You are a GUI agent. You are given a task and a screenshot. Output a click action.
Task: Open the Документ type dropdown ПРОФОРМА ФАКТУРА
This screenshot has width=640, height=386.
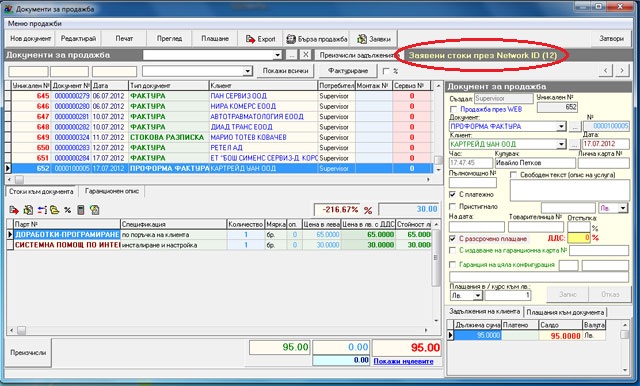point(562,126)
